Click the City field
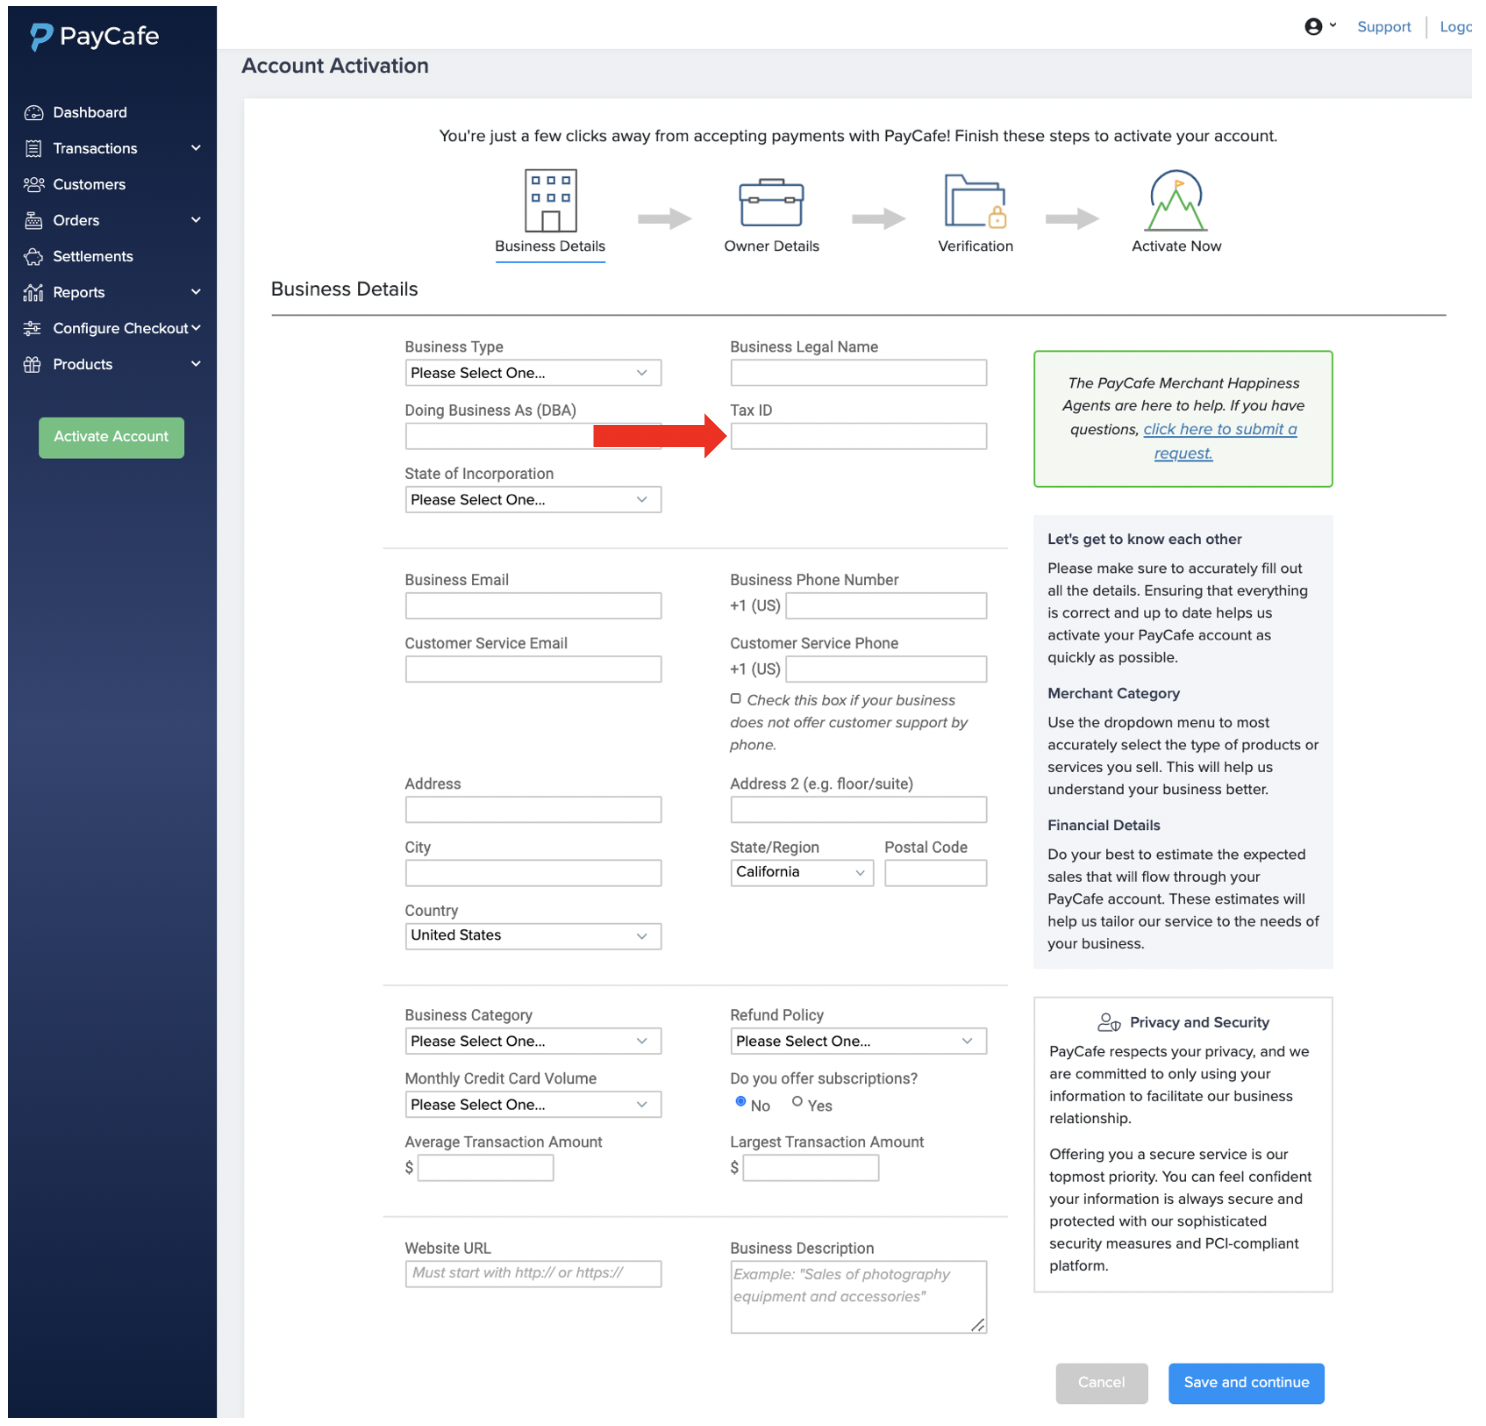1486x1426 pixels. tap(533, 874)
